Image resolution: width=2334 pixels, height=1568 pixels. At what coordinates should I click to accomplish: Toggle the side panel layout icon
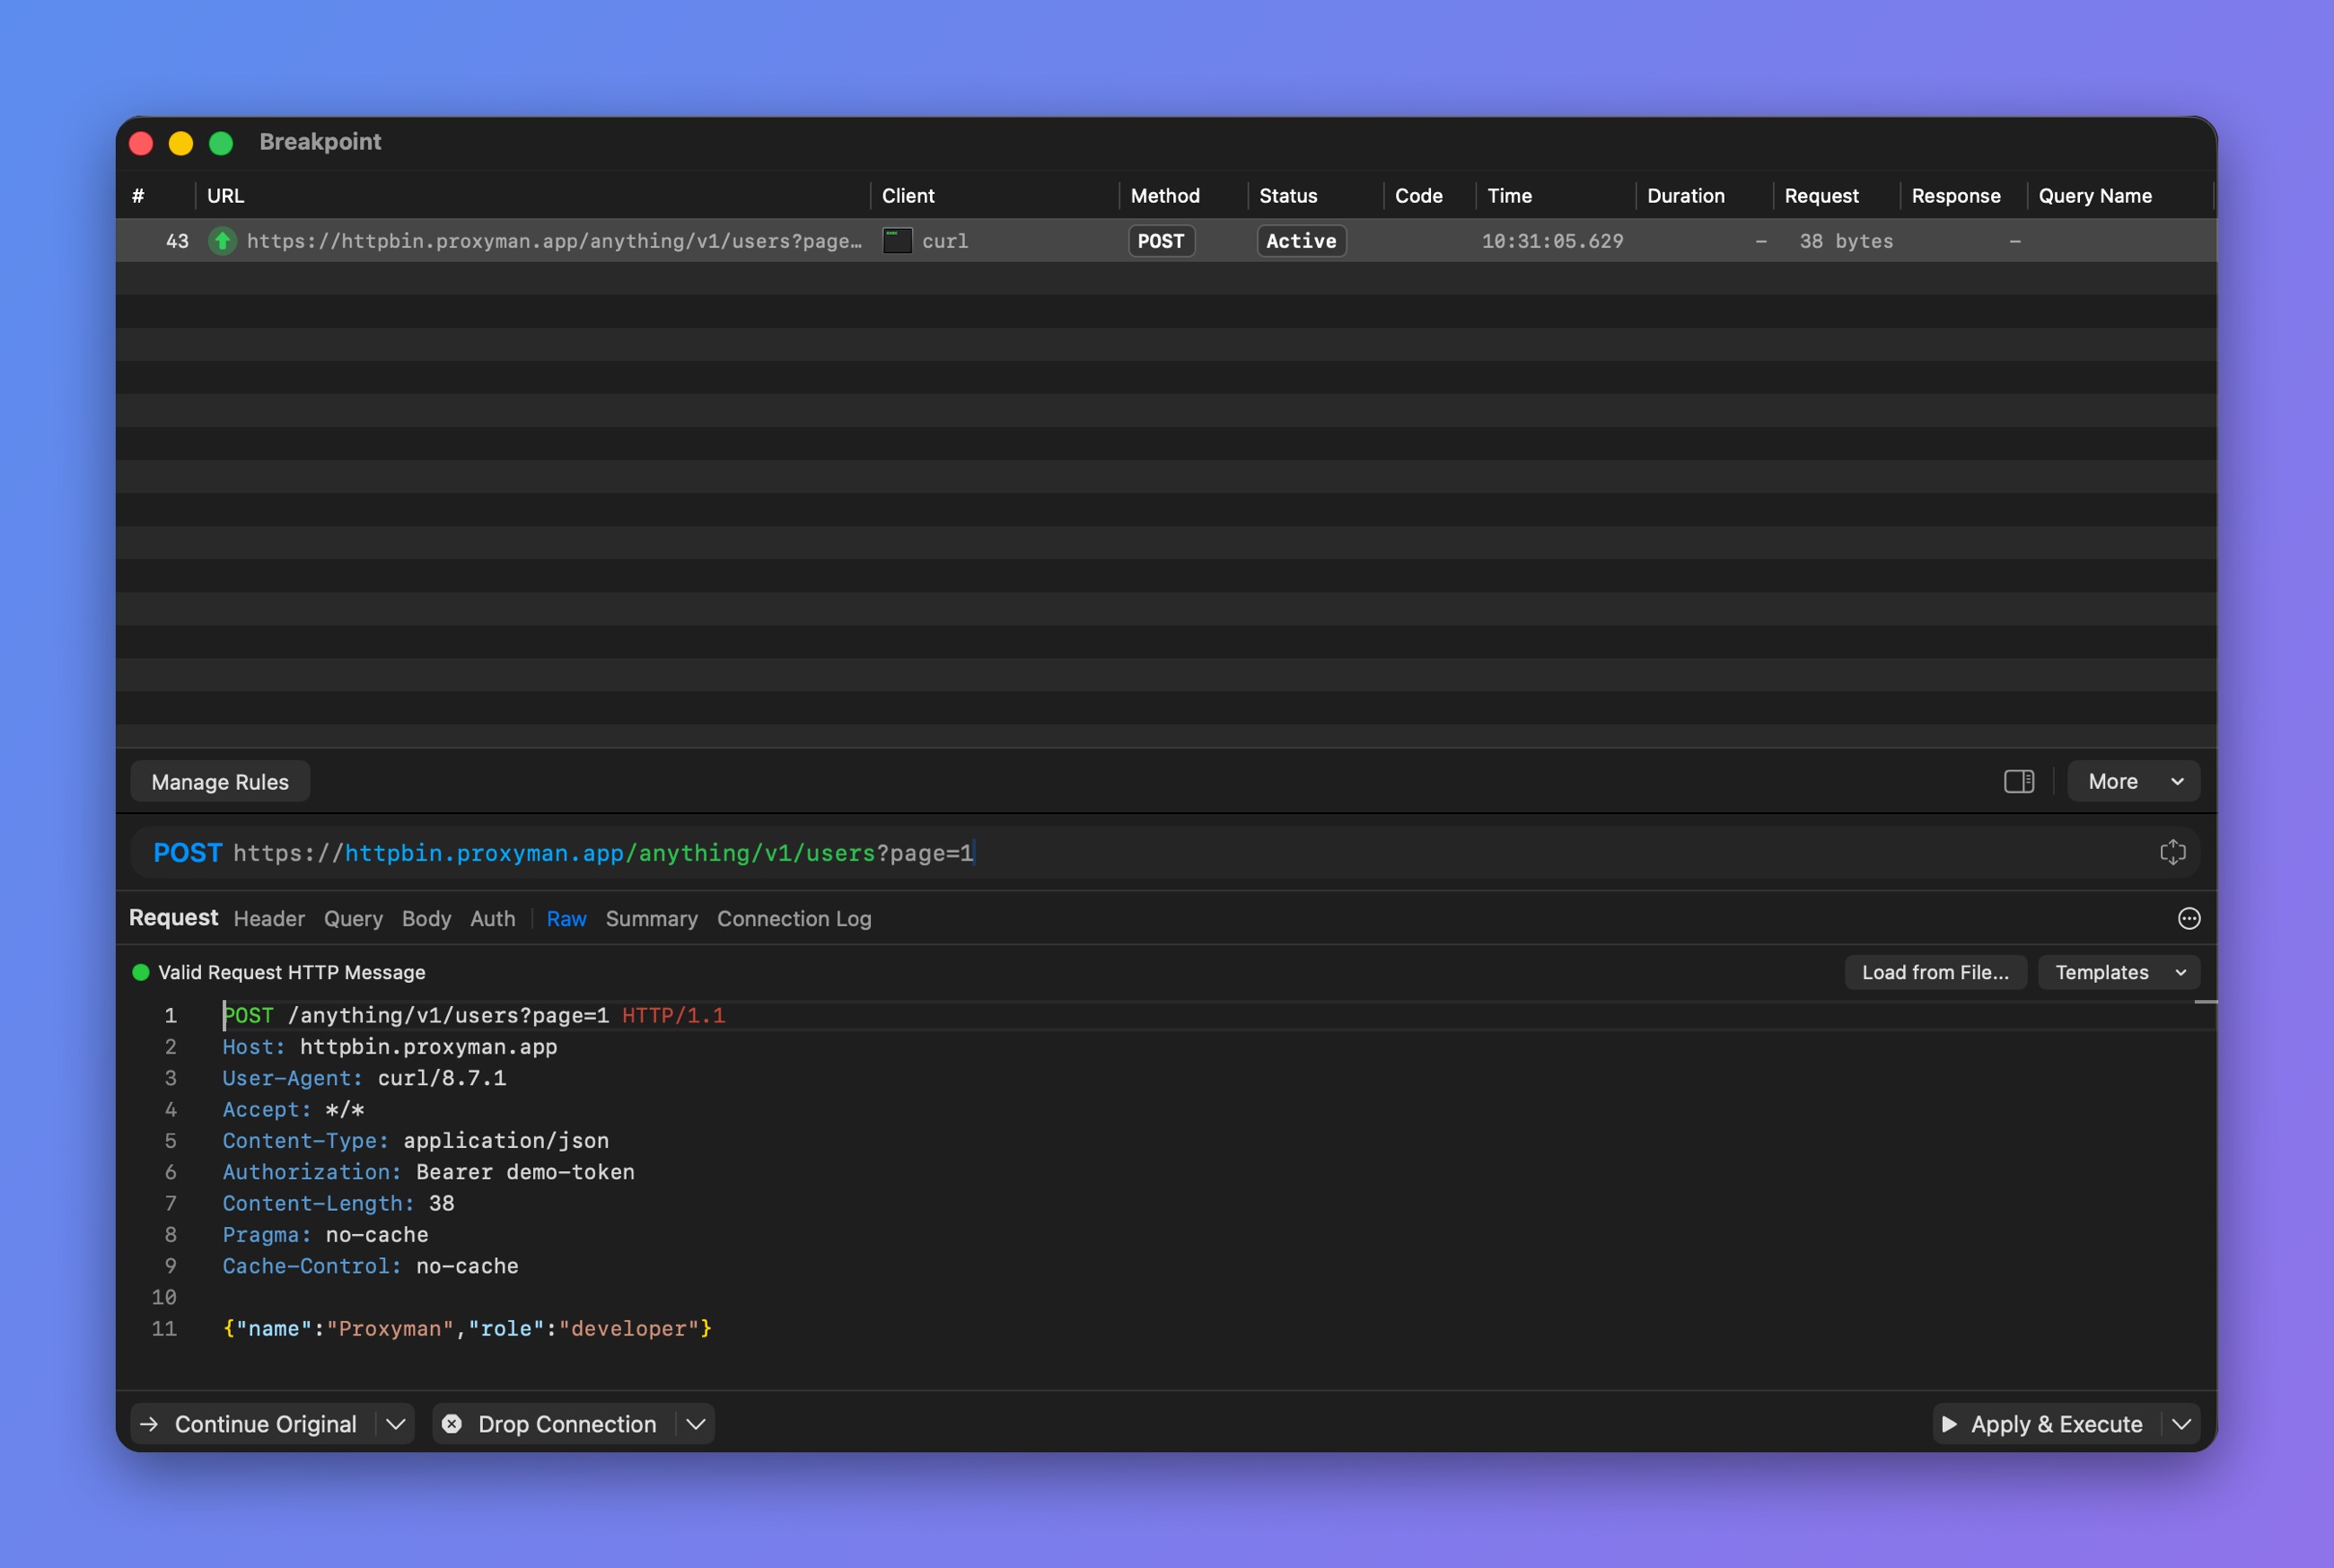(2018, 782)
